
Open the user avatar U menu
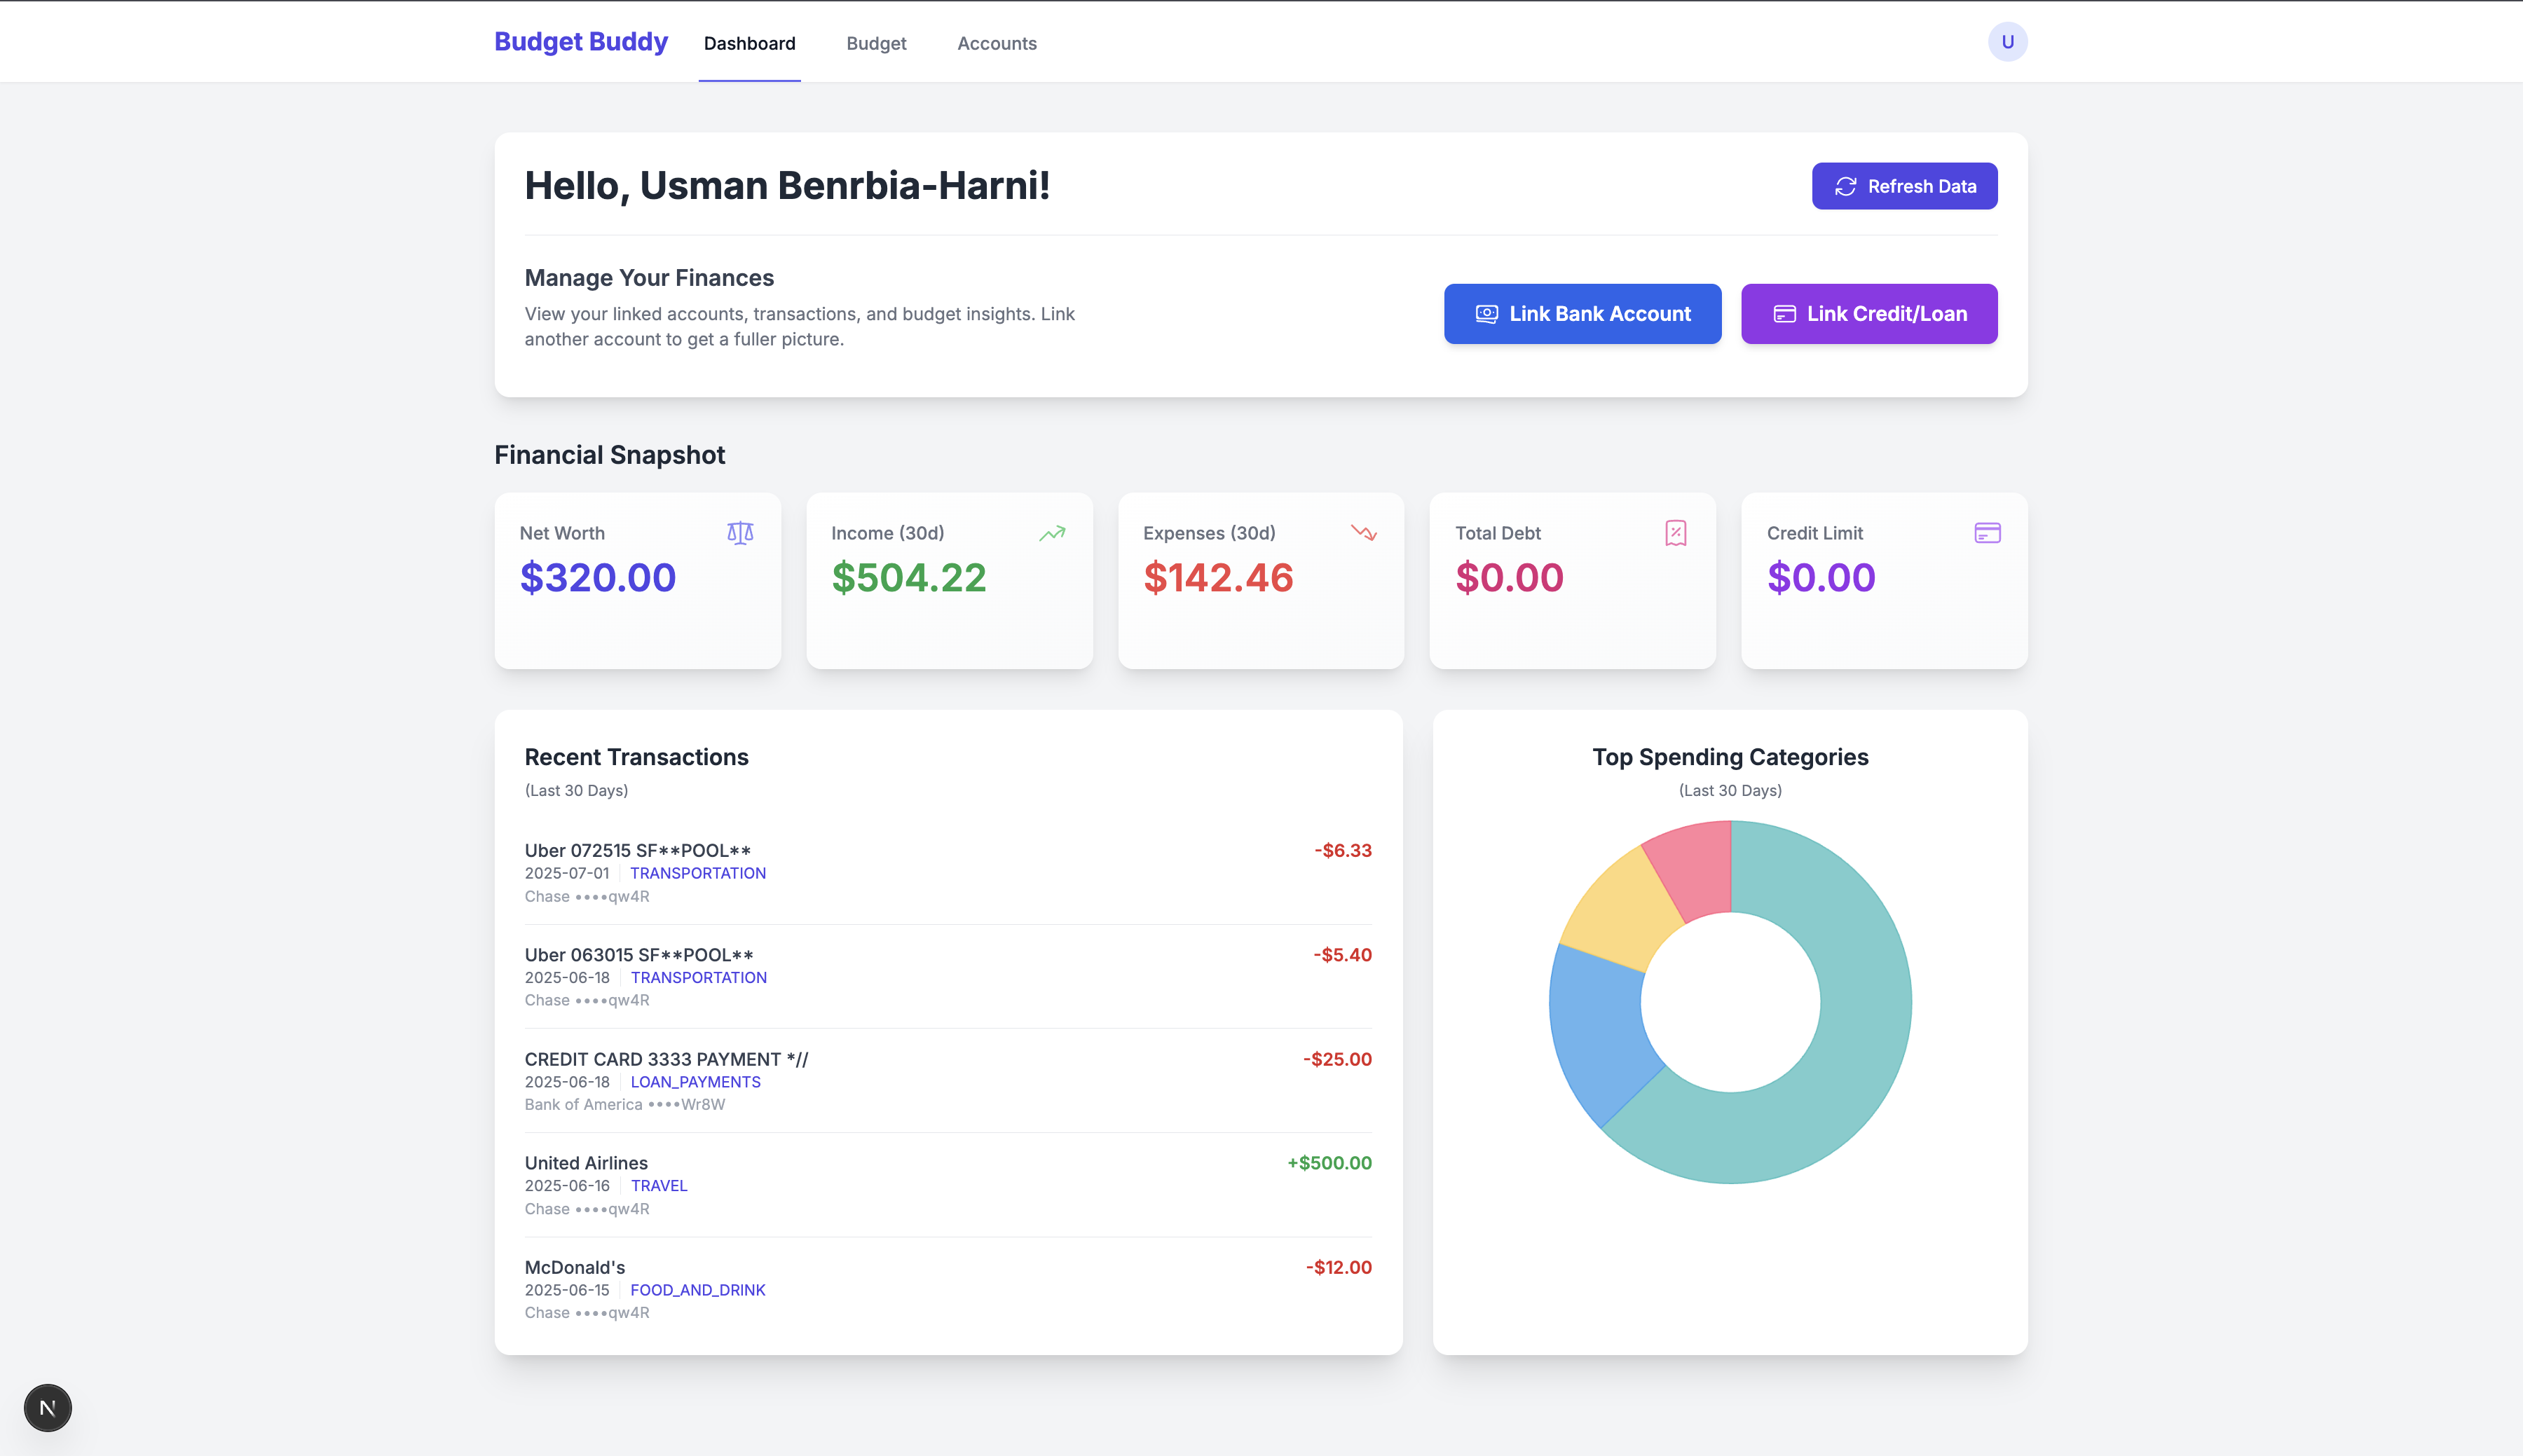coord(2007,42)
